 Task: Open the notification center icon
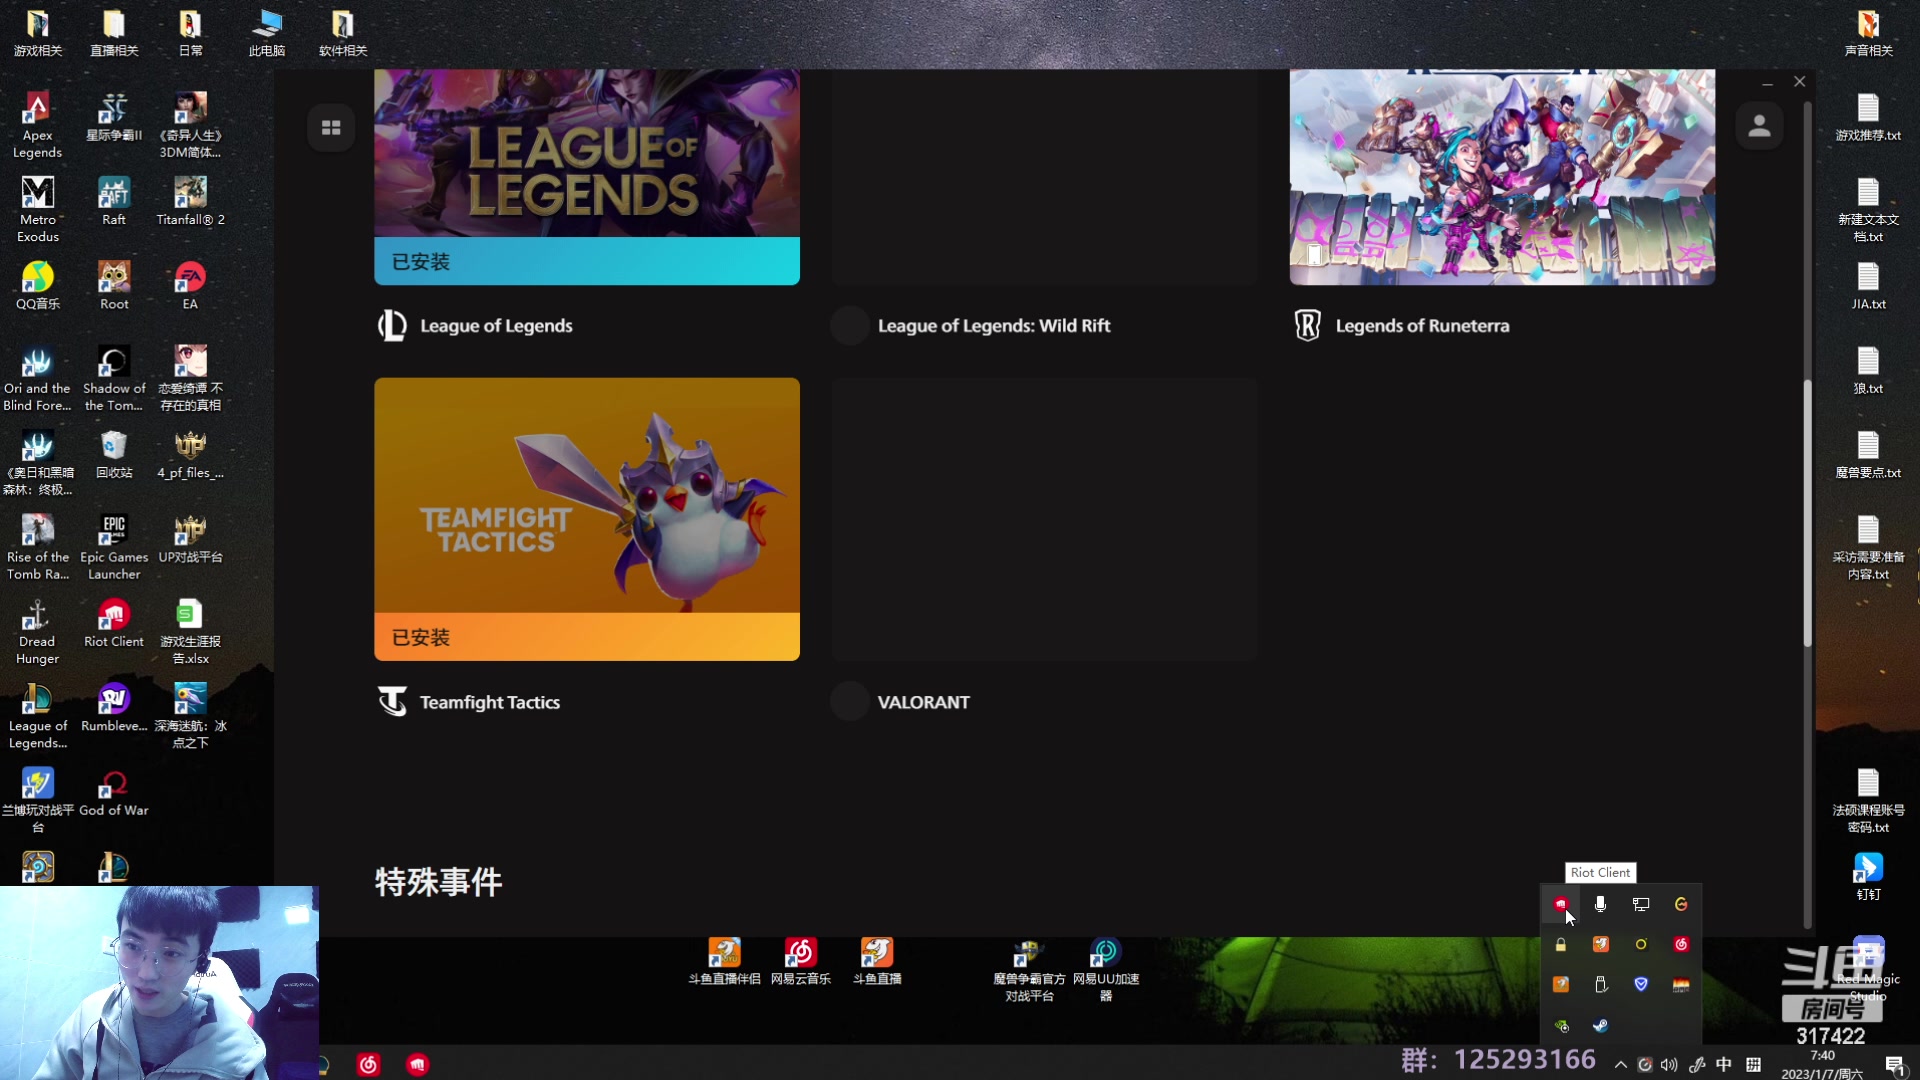1894,1064
